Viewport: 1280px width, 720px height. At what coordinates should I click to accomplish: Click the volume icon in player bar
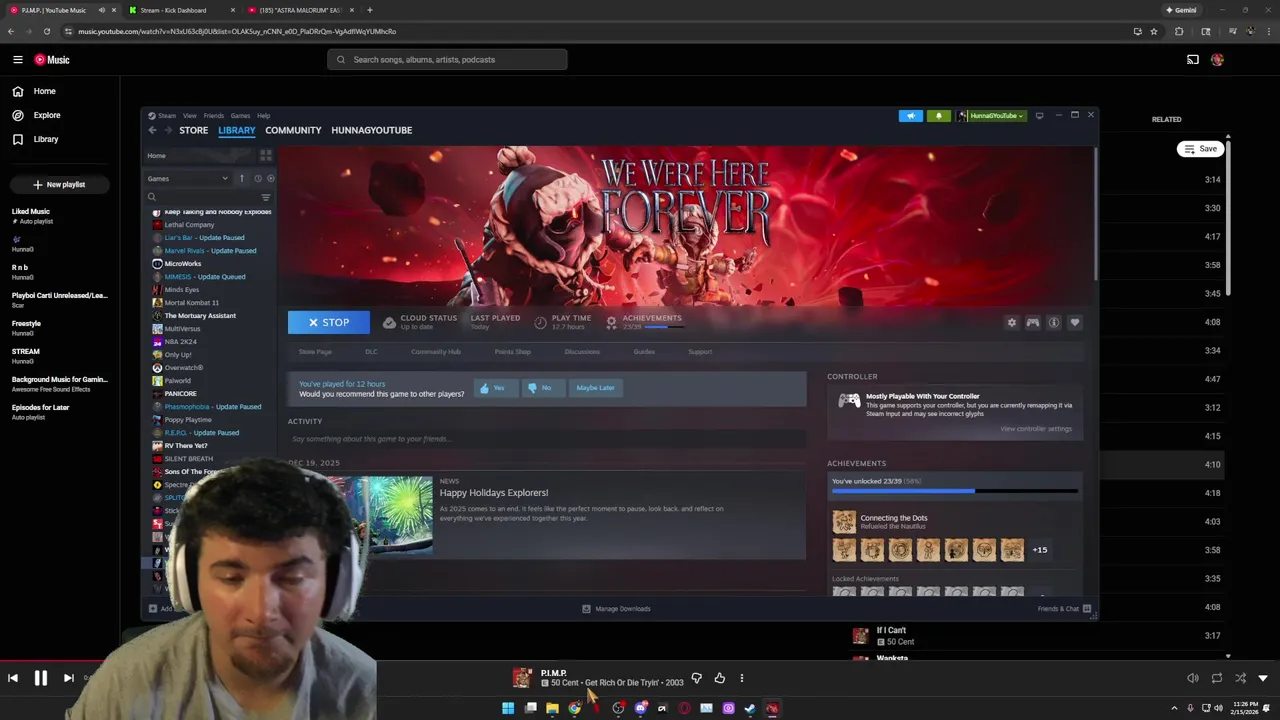(x=1193, y=678)
